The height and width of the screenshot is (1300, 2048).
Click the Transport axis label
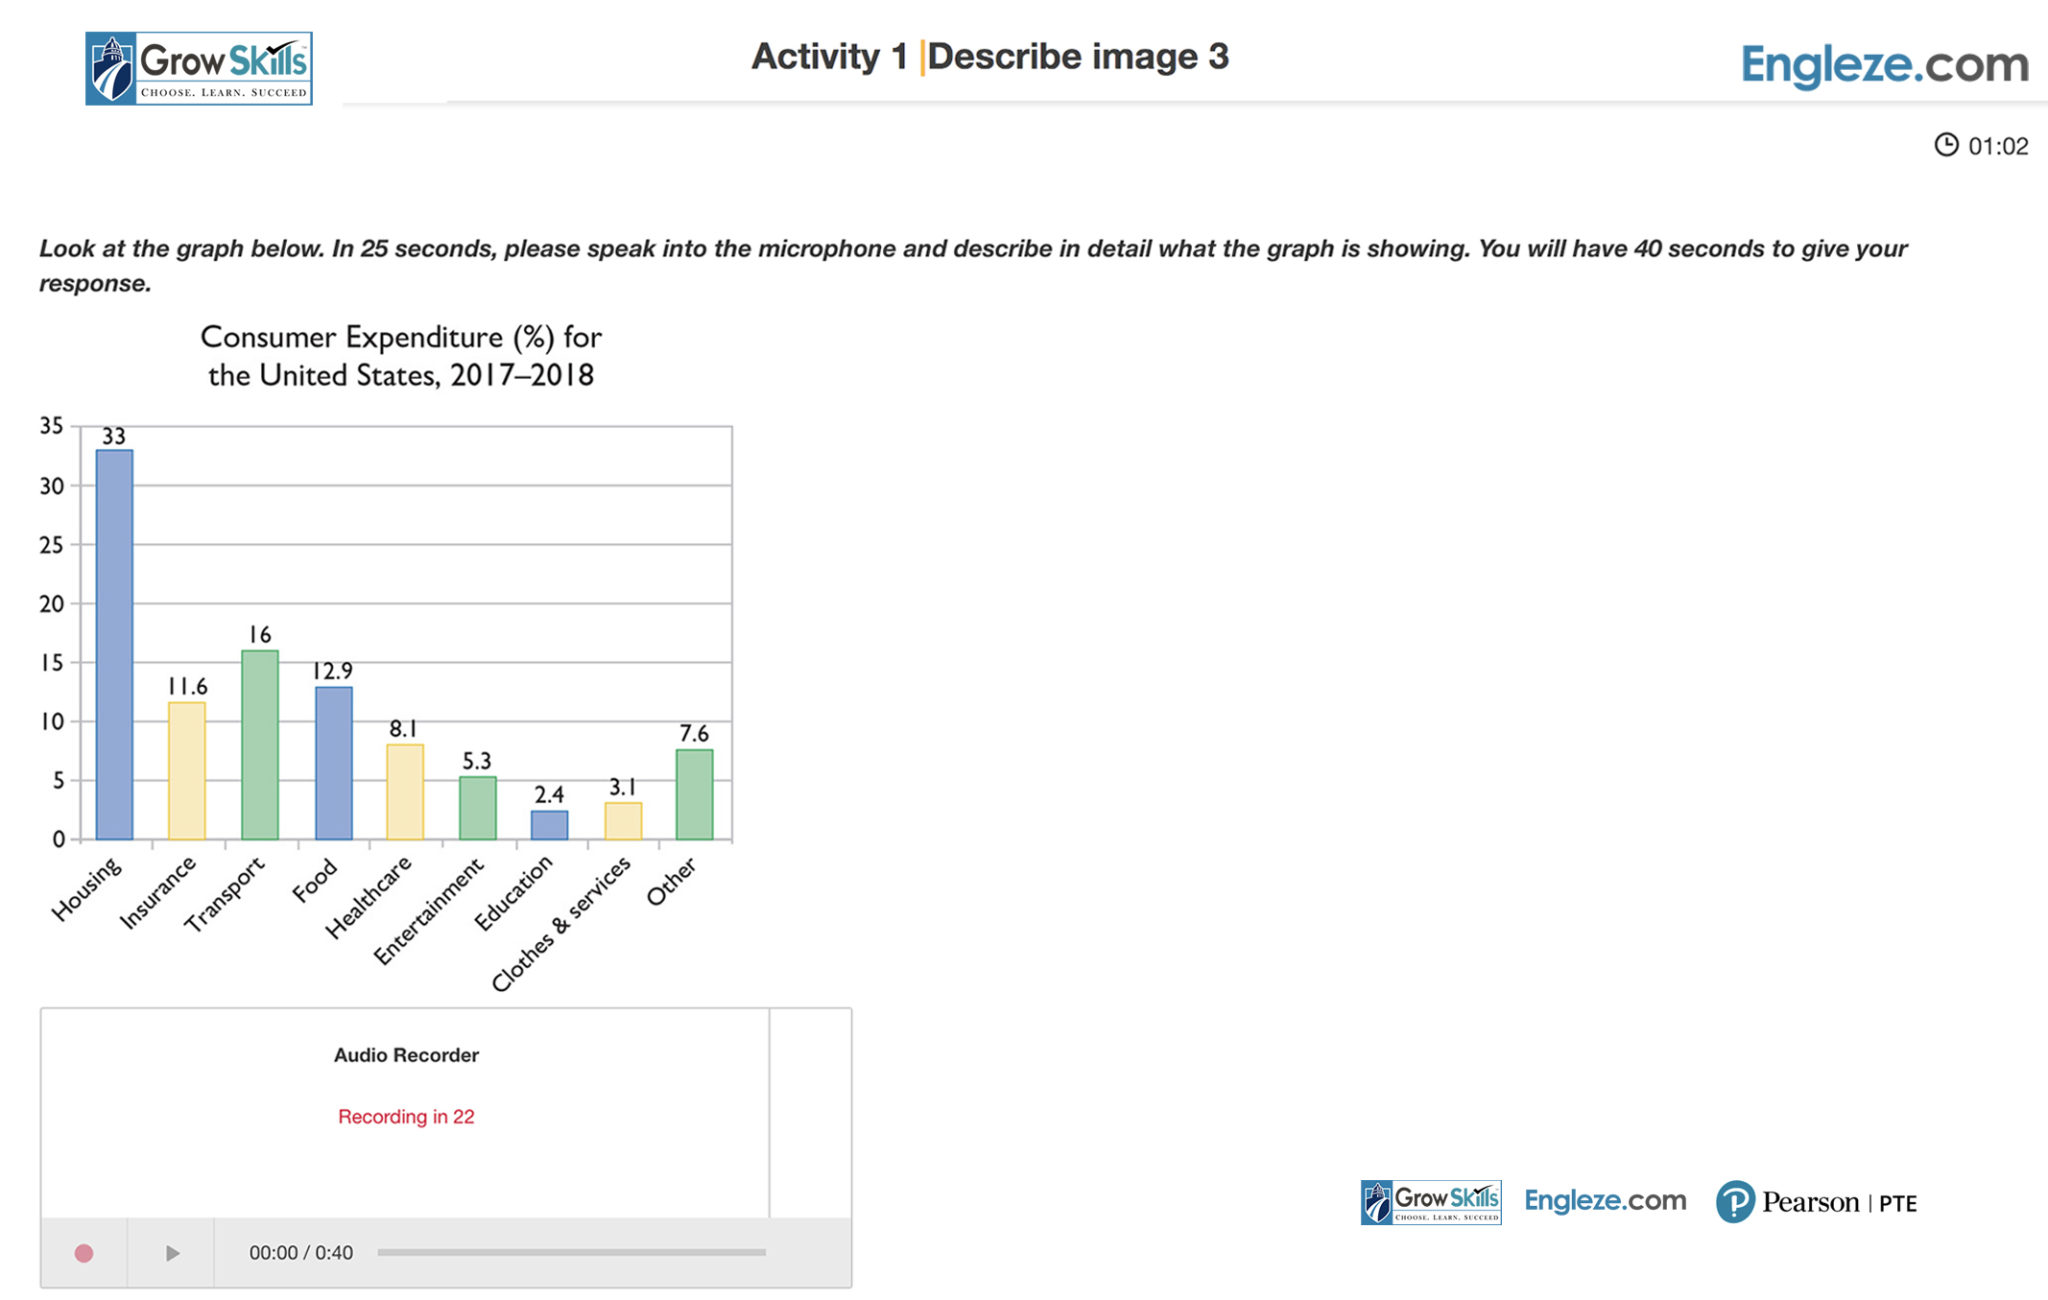point(225,894)
